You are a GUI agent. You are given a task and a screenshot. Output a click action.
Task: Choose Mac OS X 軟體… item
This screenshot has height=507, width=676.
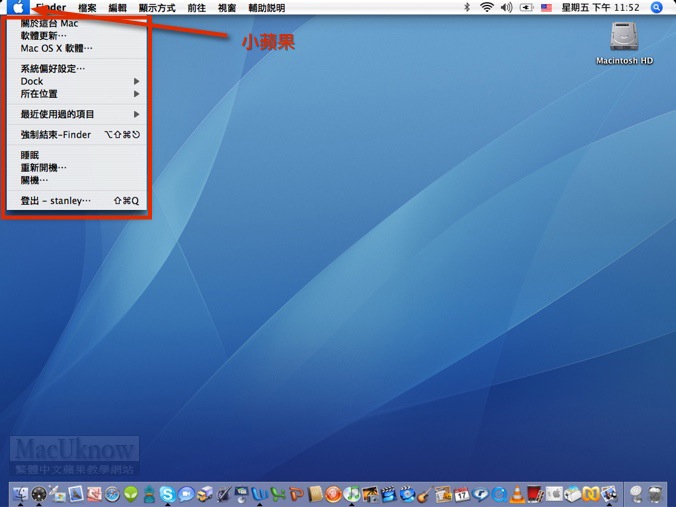(77, 48)
